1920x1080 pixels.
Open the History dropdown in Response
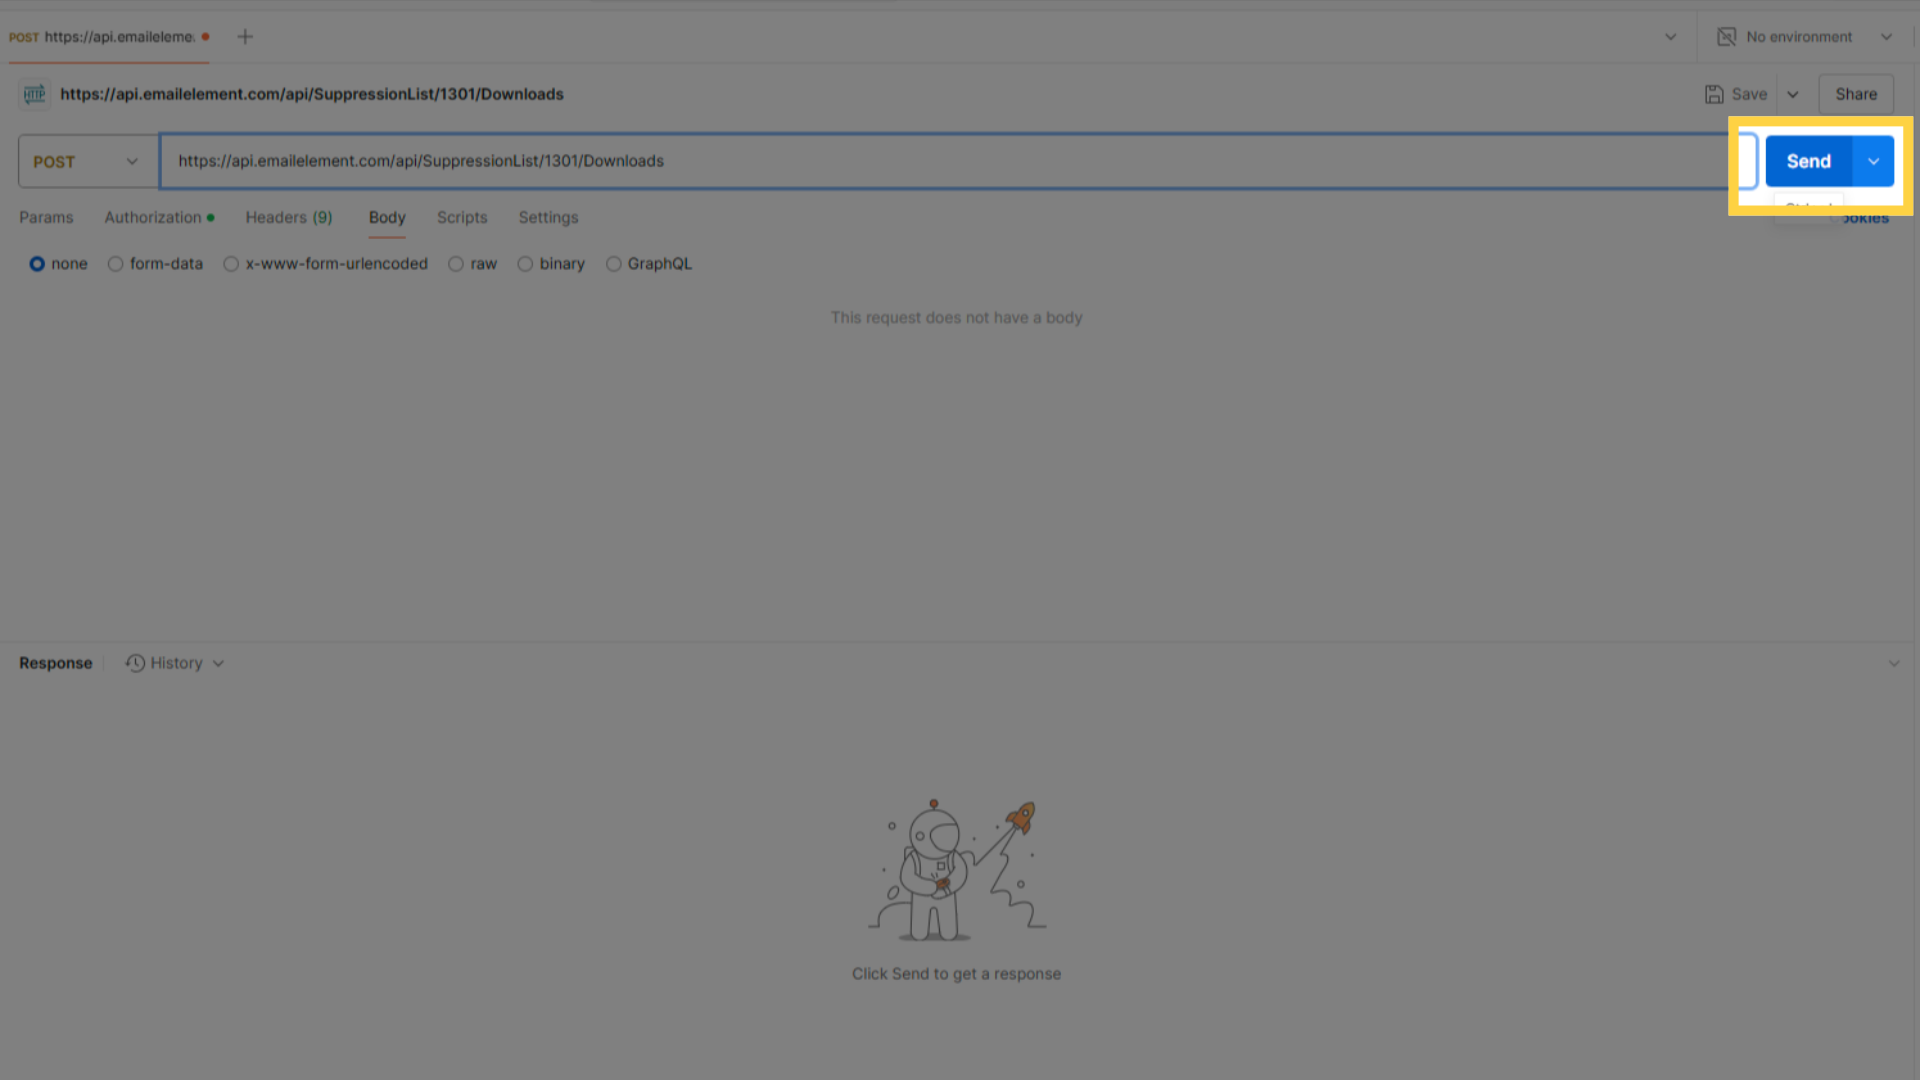tap(176, 663)
